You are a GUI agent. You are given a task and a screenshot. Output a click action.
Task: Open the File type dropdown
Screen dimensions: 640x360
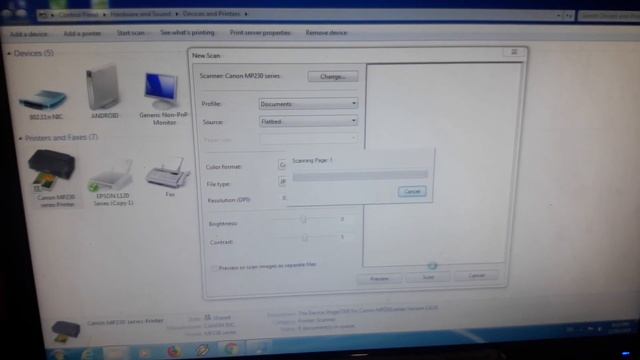282,181
